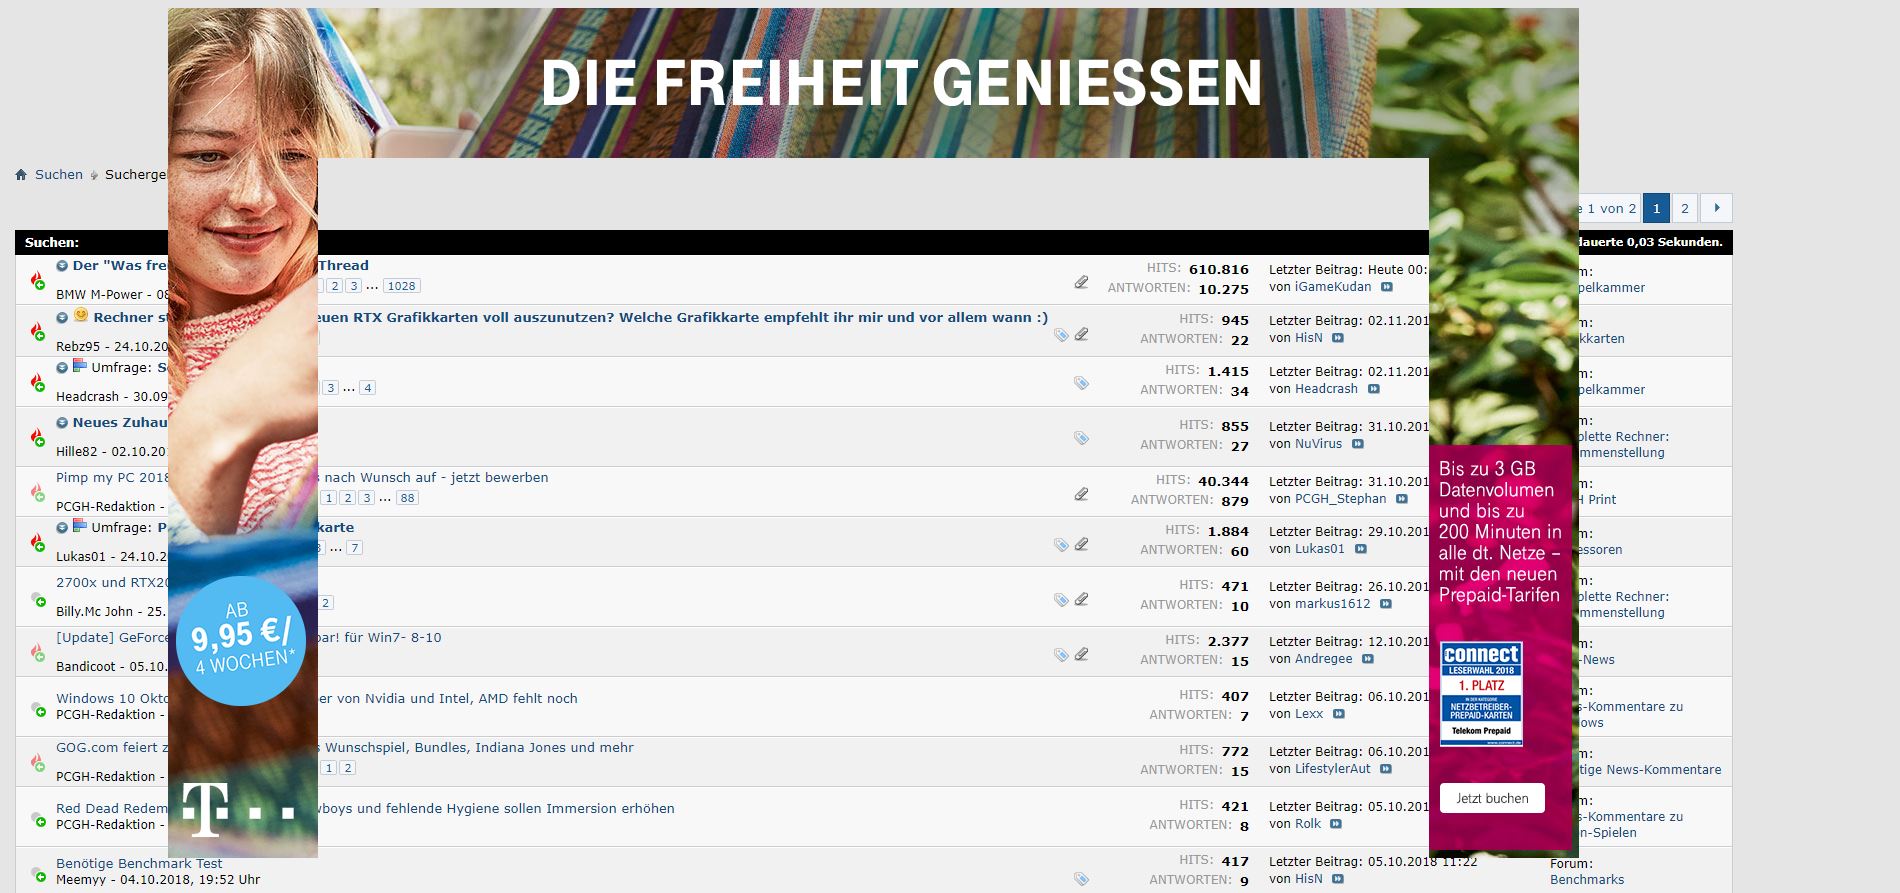1900x893 pixels.
Task: Open thread page 2 of GOG.com thread
Action: [x=347, y=768]
